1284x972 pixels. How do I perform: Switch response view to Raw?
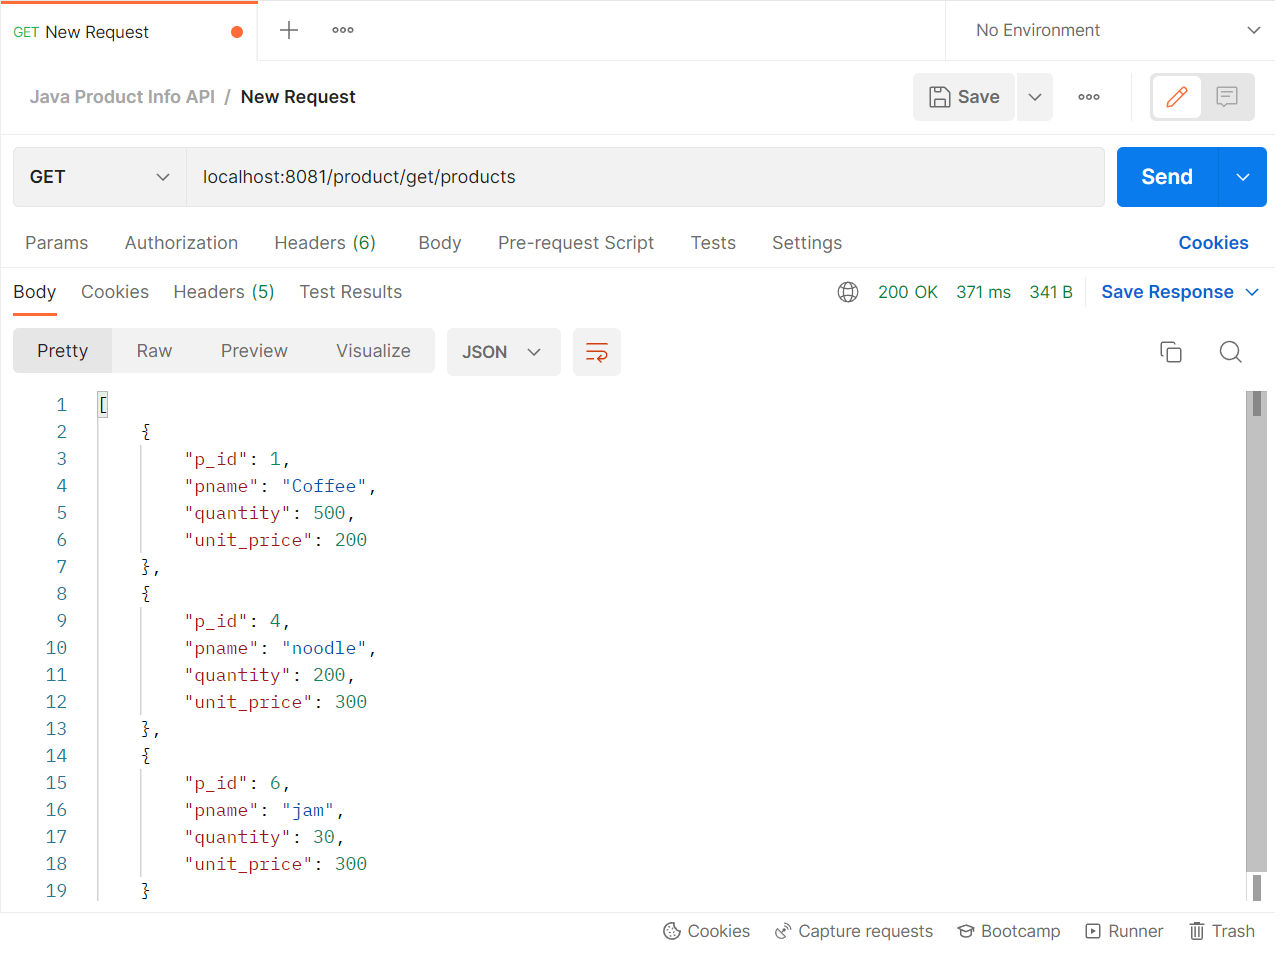154,350
